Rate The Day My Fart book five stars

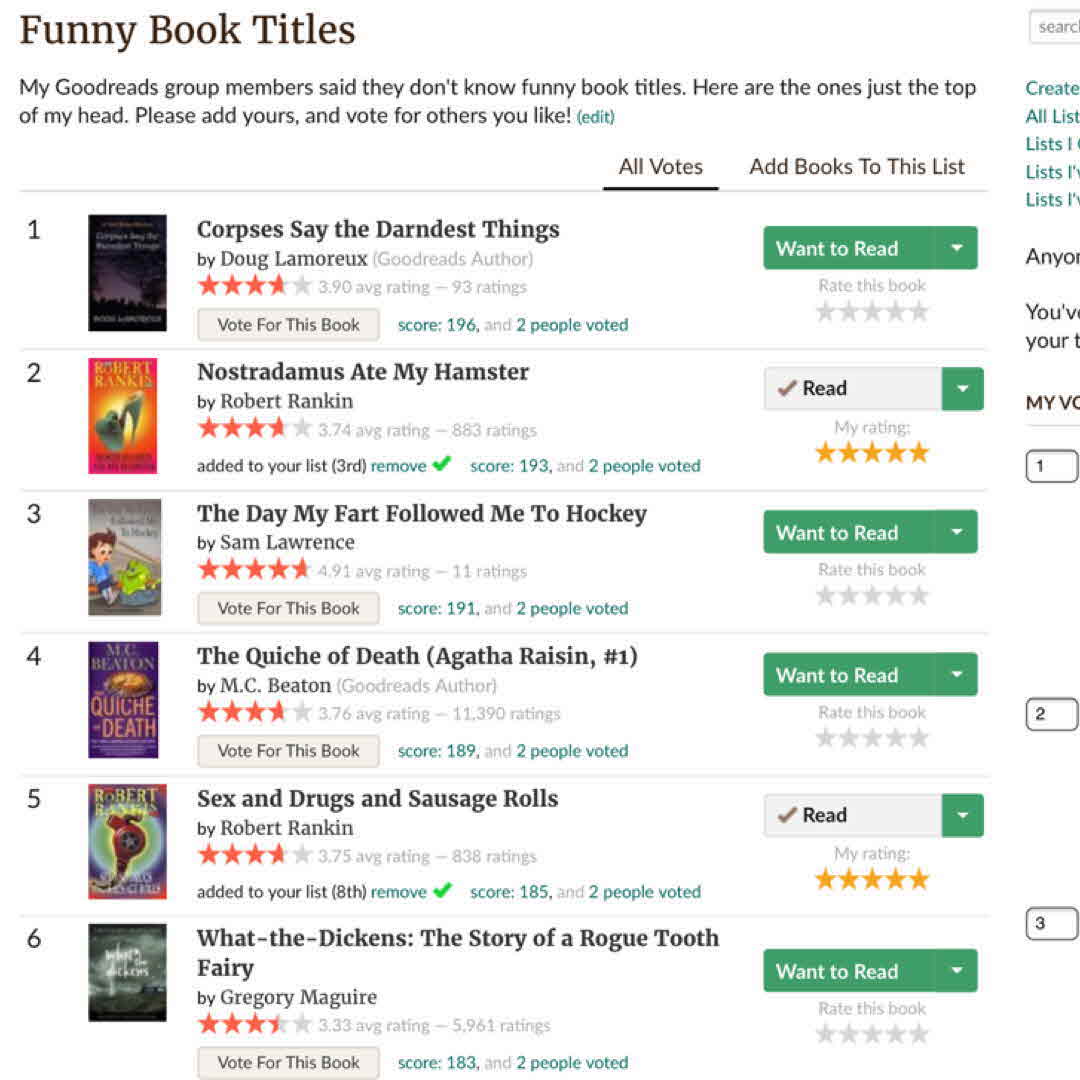coord(920,595)
